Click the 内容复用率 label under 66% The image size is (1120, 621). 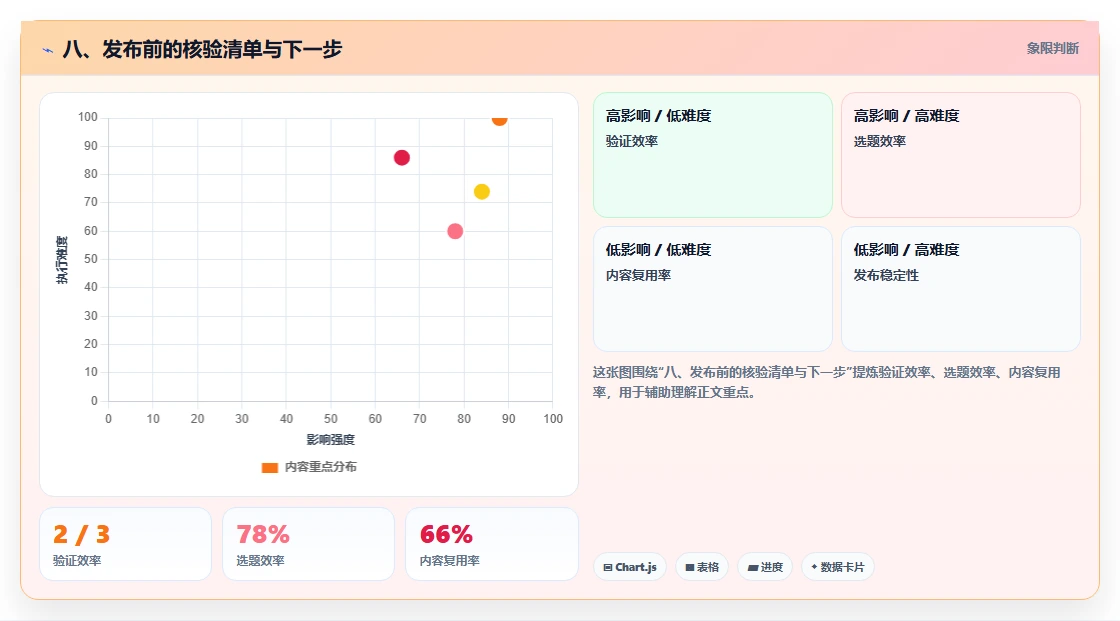pyautogui.click(x=450, y=560)
